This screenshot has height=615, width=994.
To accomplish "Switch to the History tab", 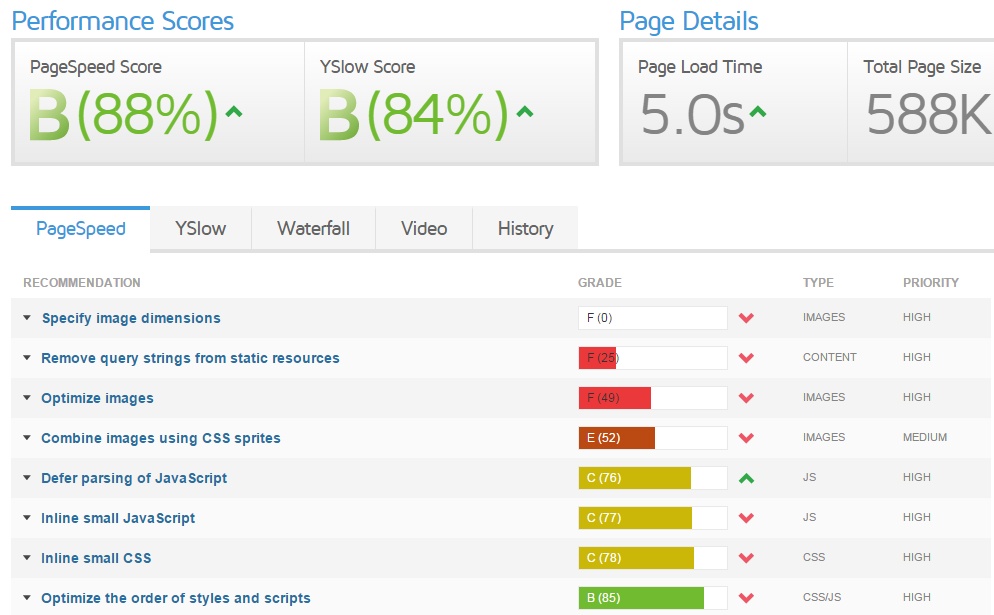I will (525, 229).
